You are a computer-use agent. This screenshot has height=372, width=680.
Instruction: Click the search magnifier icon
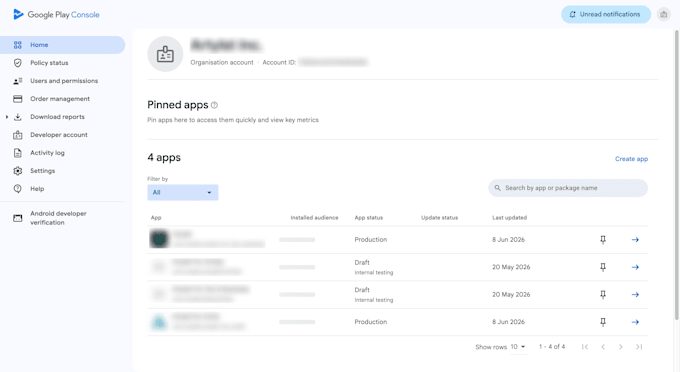497,188
